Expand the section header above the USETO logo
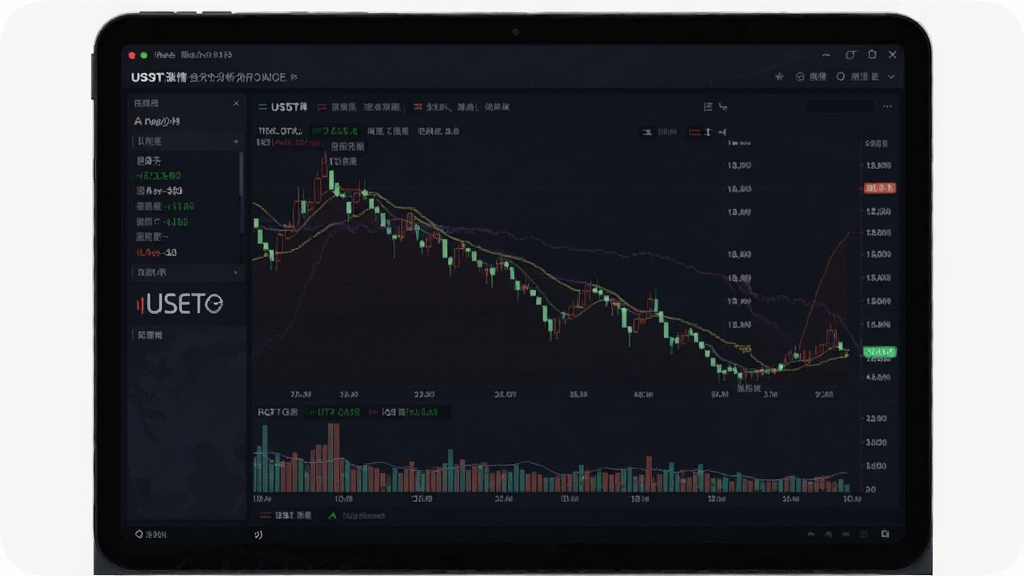 (187, 272)
